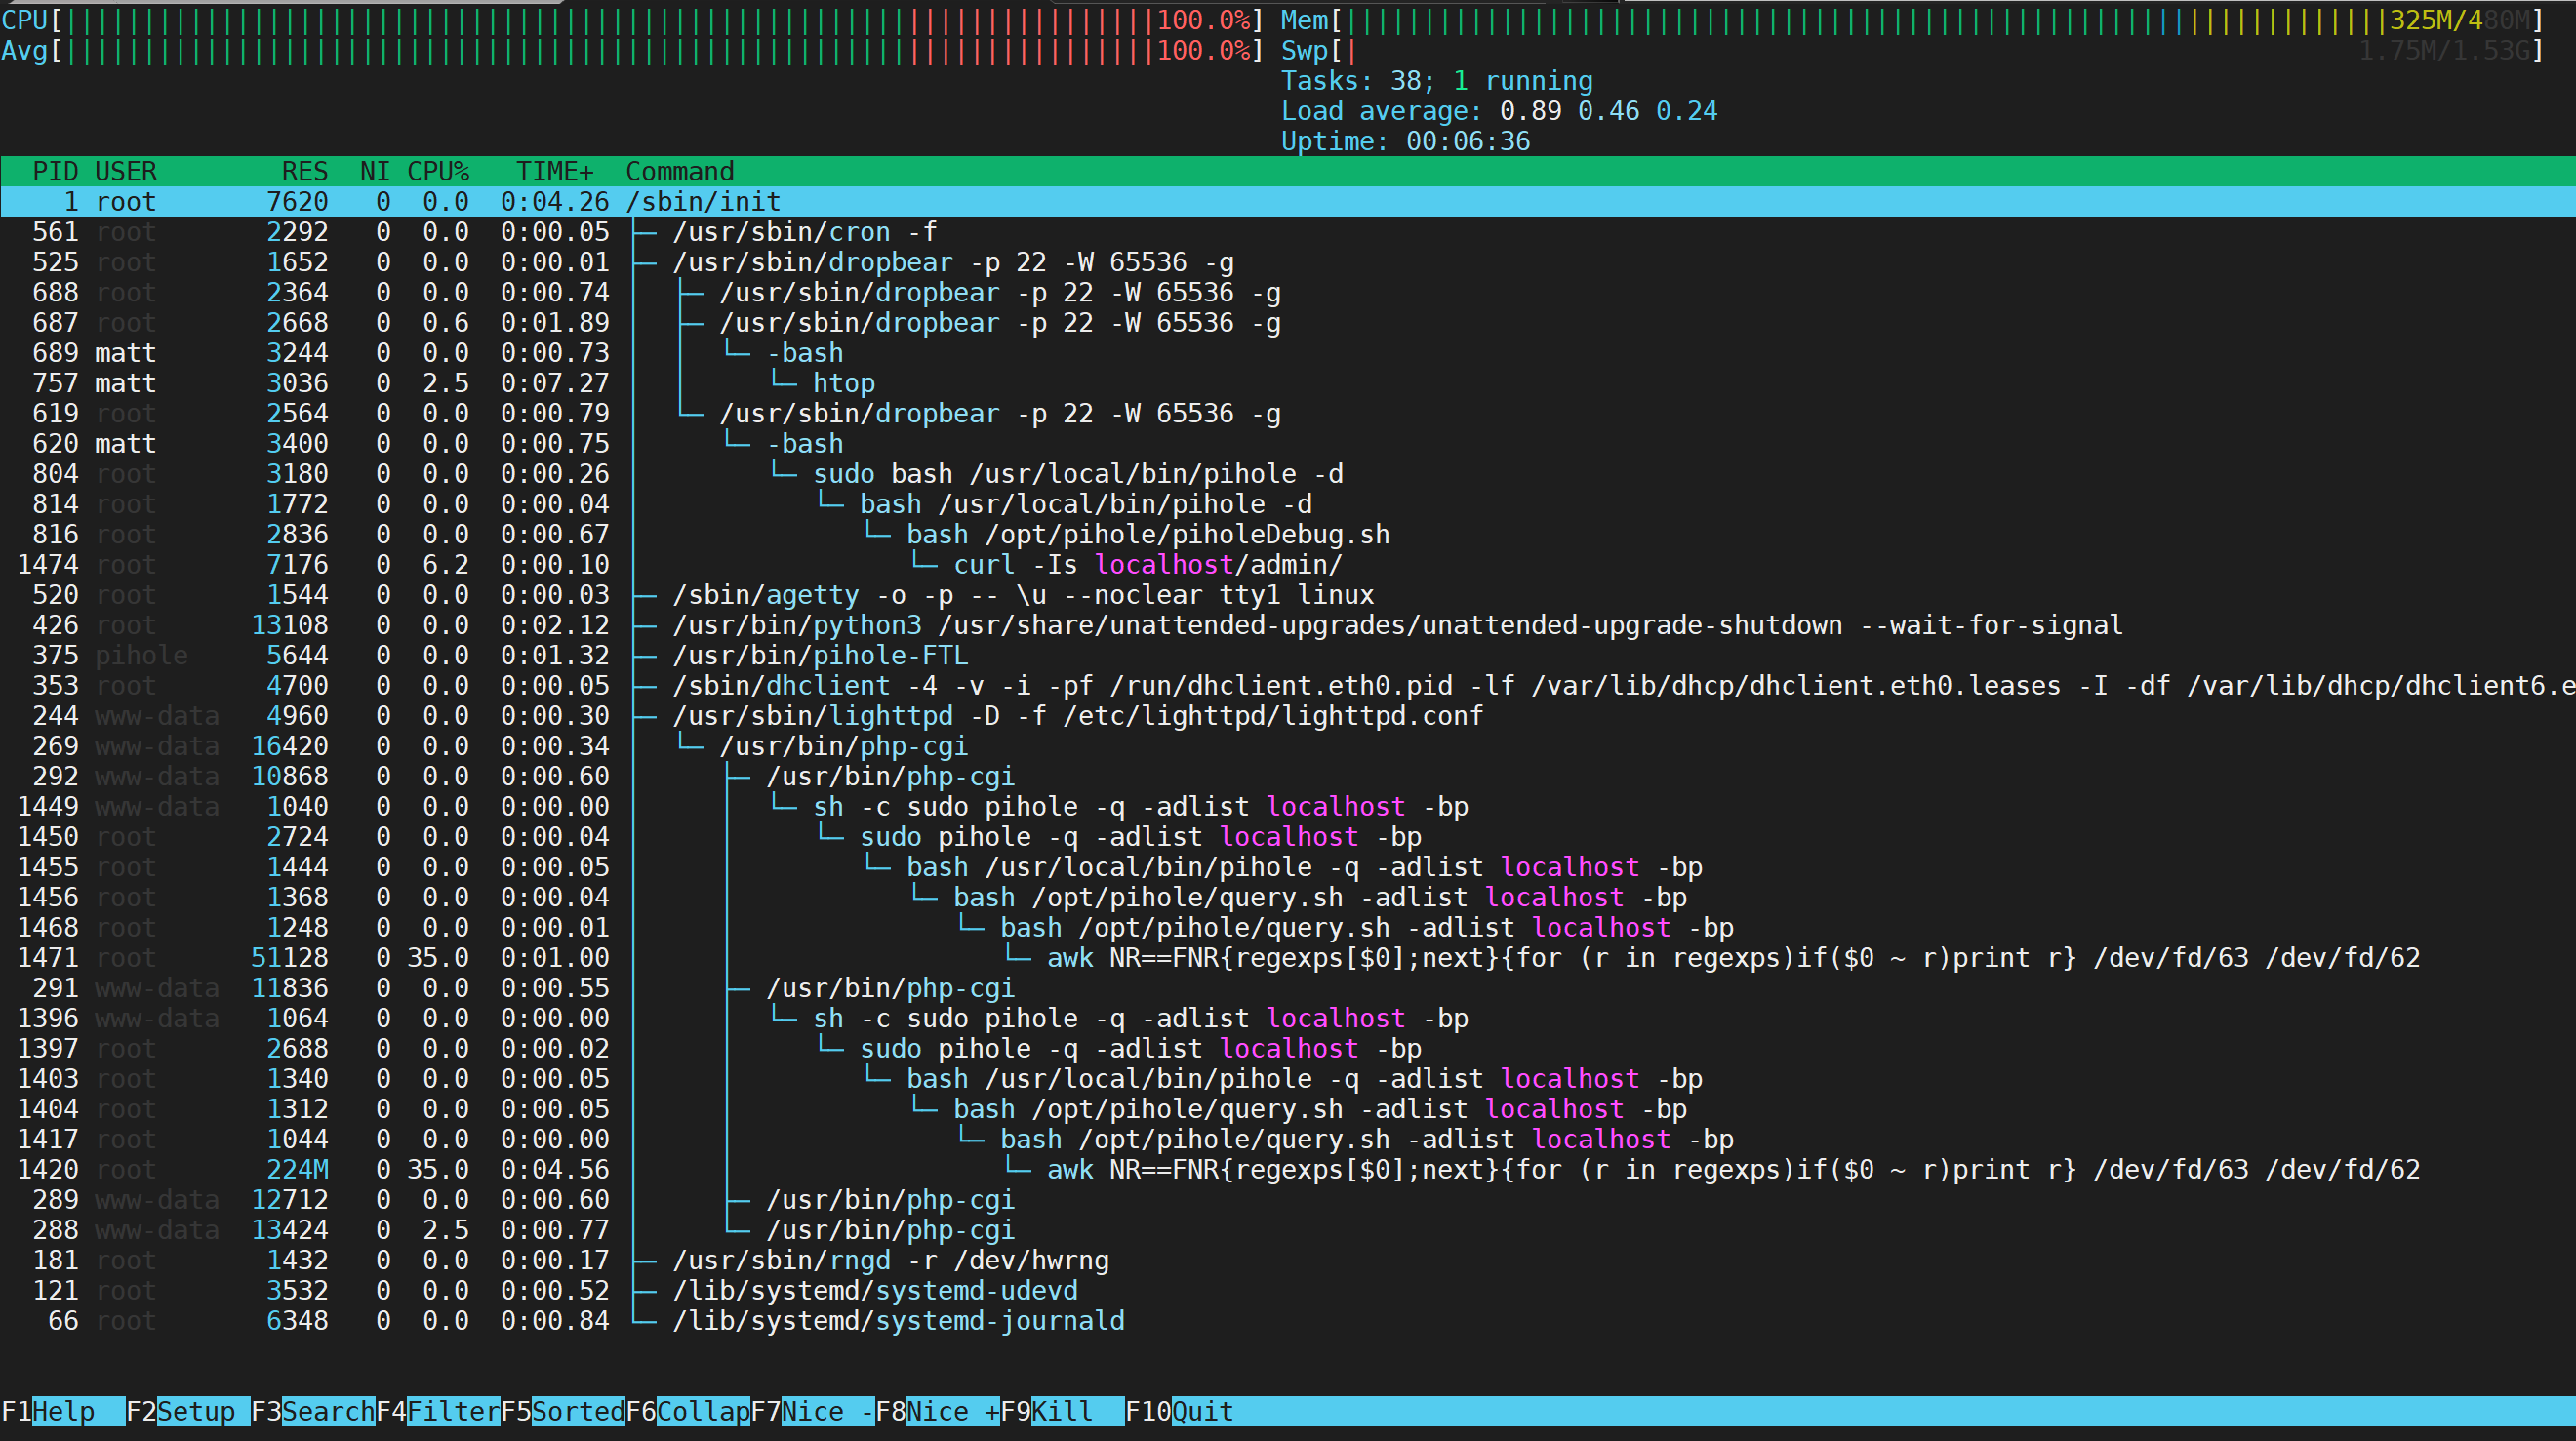Select the /sbin/dhclient process row

[1288, 685]
